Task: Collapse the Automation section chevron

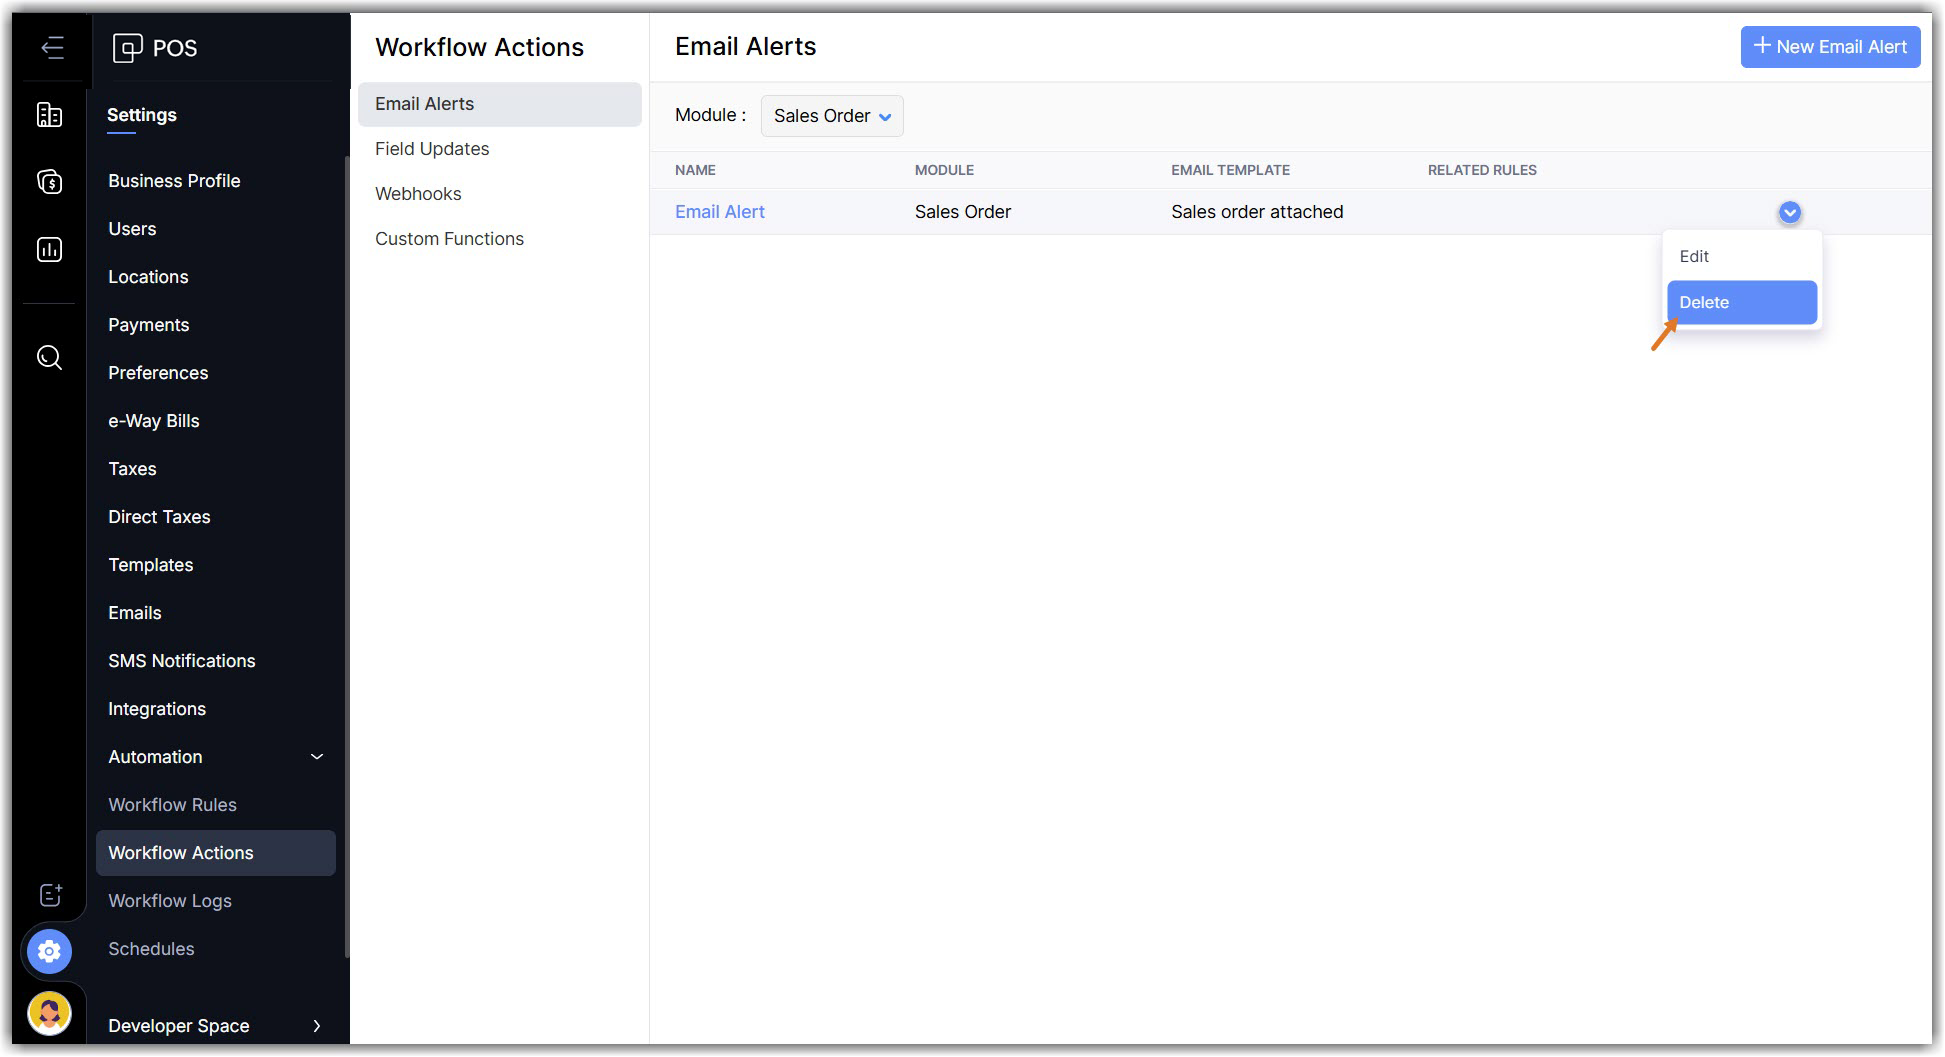Action: 317,757
